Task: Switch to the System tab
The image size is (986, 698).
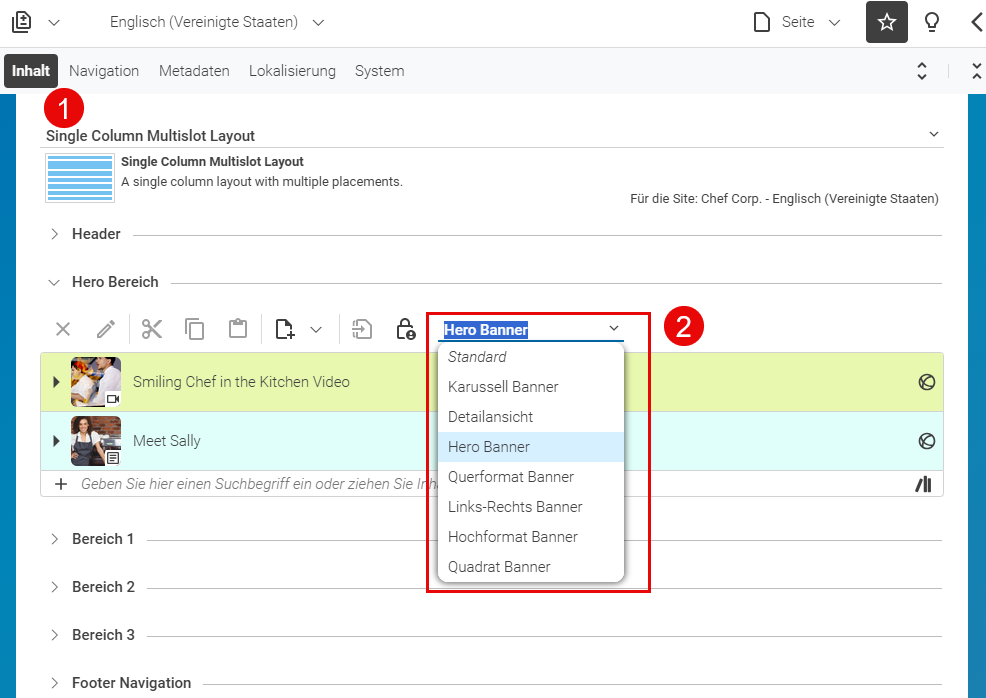Action: [379, 70]
